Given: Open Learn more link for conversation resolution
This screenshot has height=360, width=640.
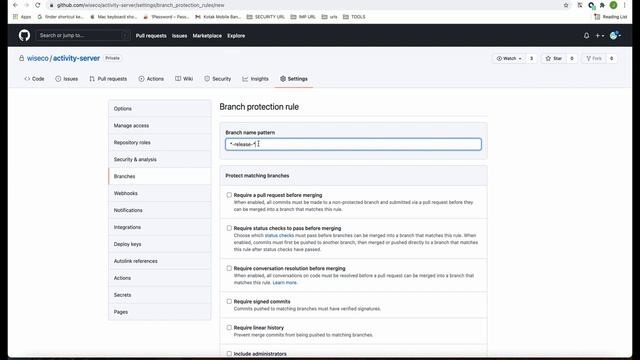Looking at the screenshot, I should tap(284, 282).
